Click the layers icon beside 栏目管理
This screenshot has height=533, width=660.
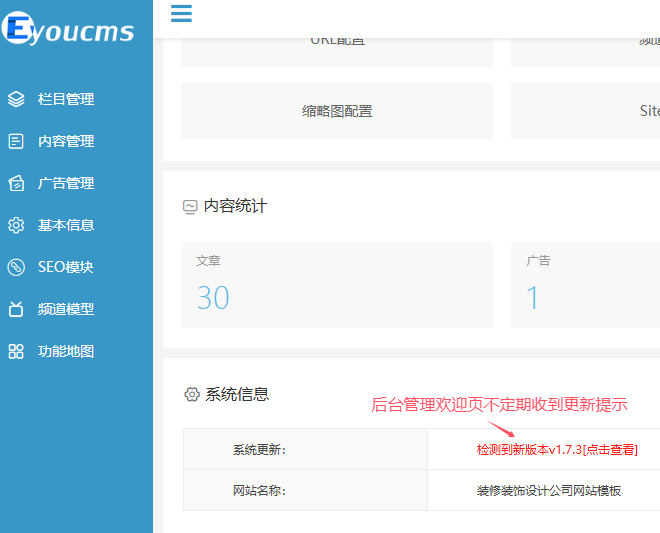tap(16, 99)
